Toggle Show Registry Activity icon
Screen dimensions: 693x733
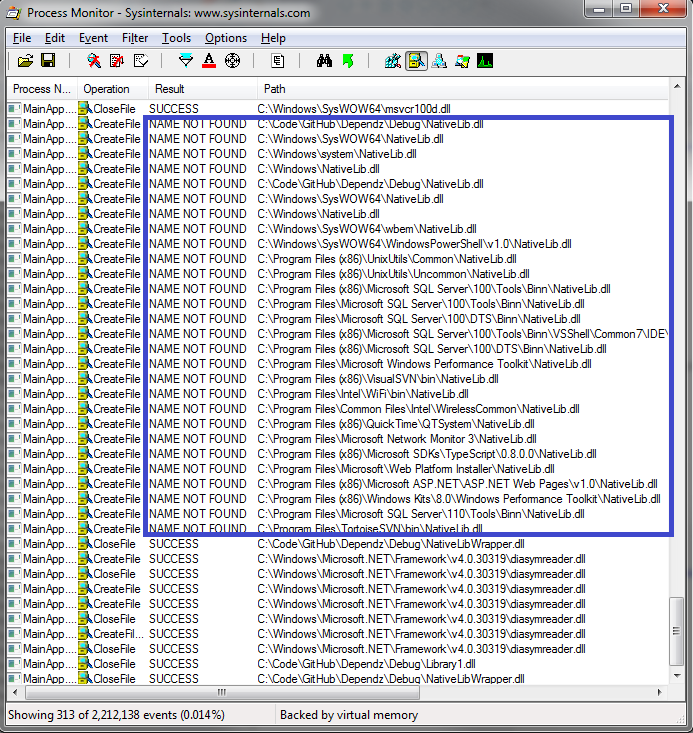pos(393,61)
